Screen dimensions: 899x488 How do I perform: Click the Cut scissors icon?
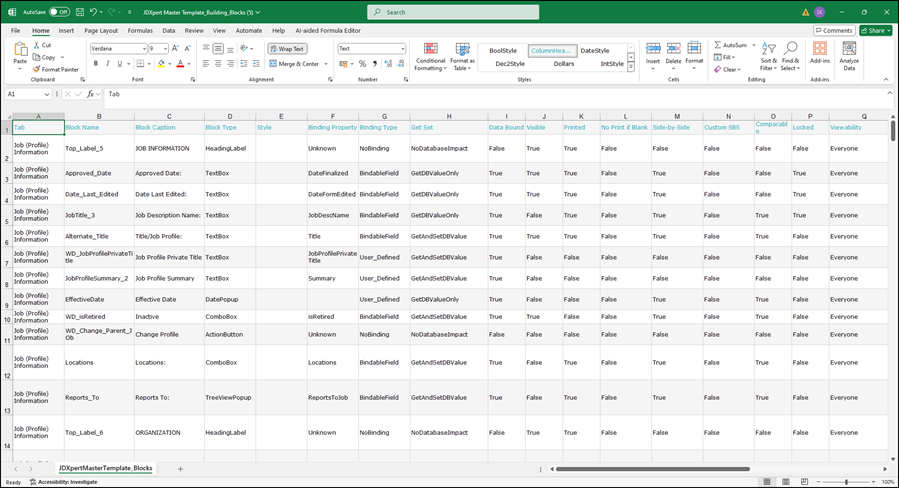point(37,45)
